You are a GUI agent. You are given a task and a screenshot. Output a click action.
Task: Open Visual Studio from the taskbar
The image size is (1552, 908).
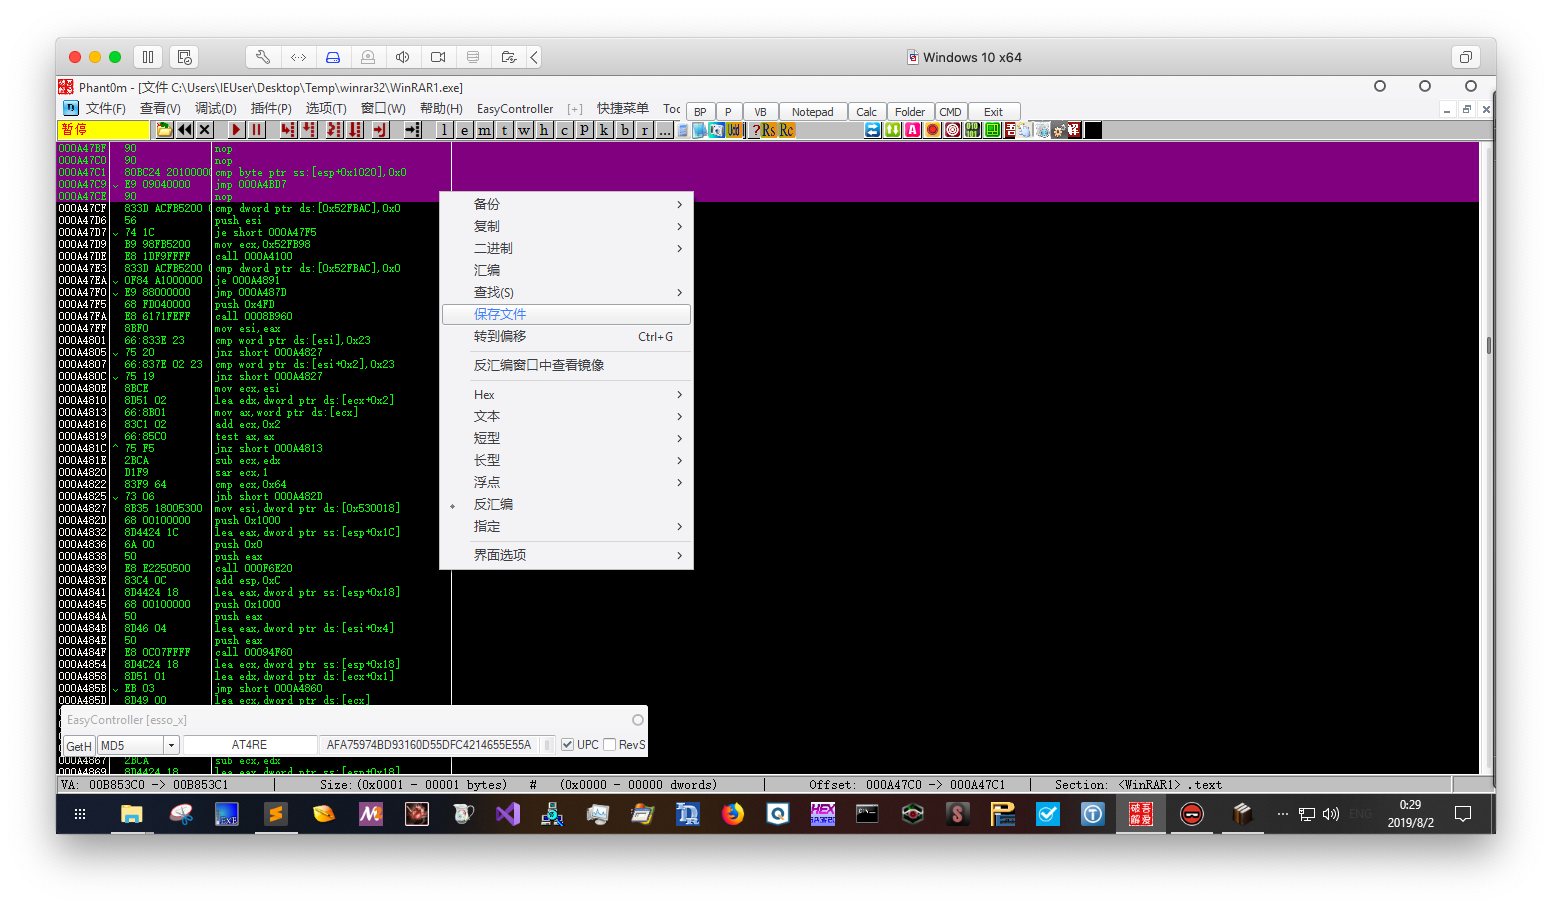[x=508, y=814]
